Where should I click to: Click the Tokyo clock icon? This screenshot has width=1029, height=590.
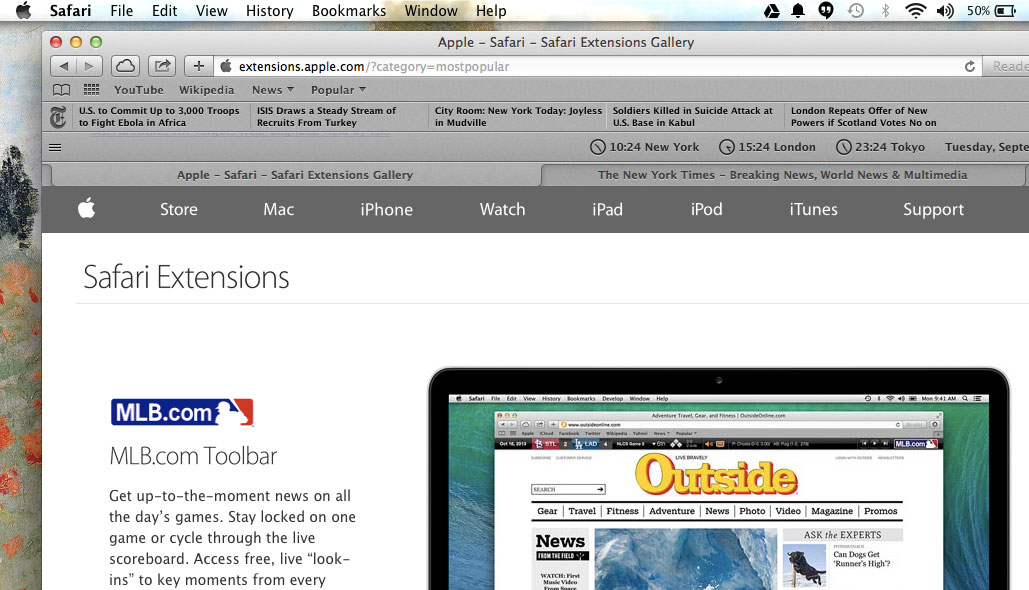(843, 147)
